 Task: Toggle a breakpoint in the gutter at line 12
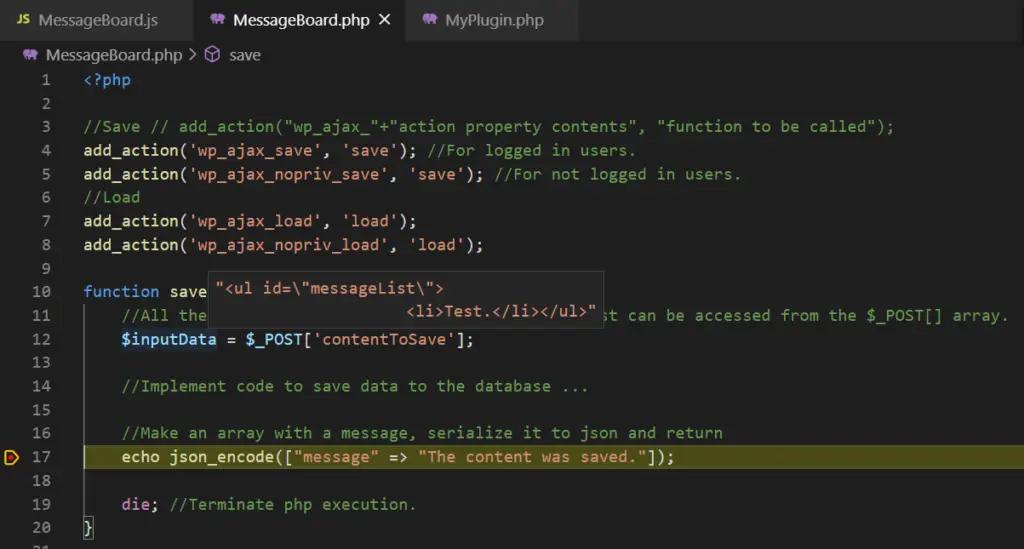pyautogui.click(x=12, y=339)
